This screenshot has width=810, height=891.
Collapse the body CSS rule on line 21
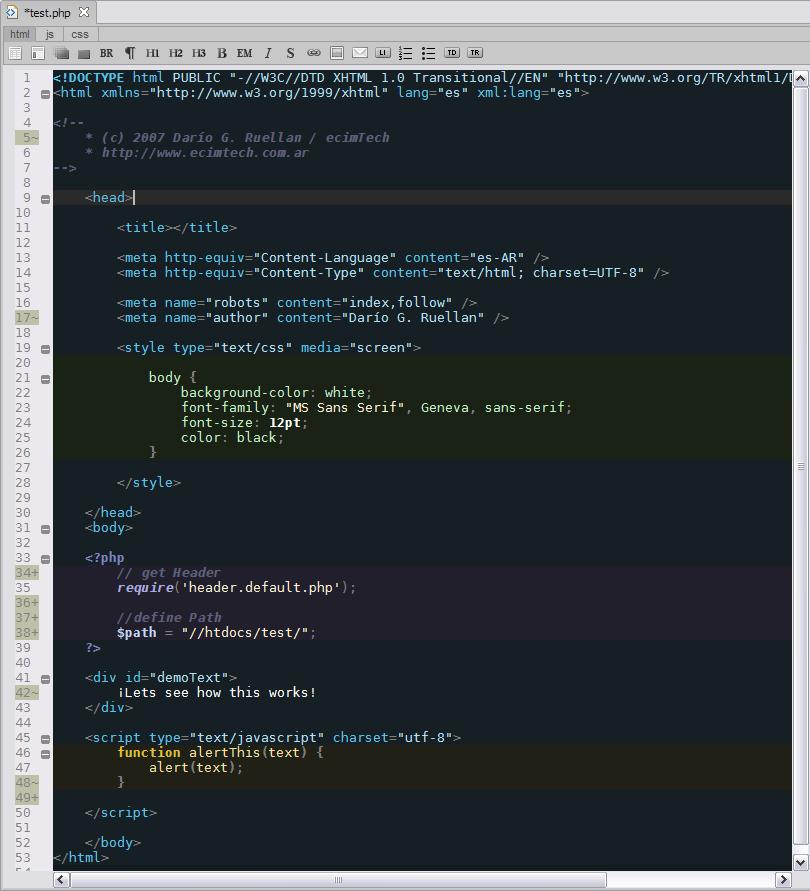coord(45,379)
